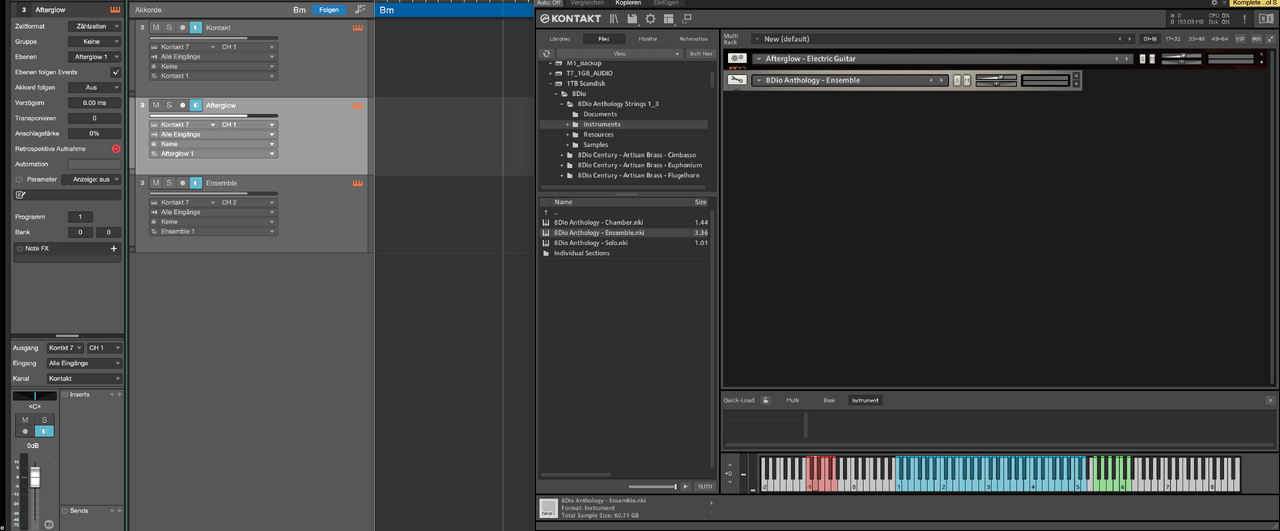Click previous preset arrow for Afterglow
The height and width of the screenshot is (531, 1280).
(x=1117, y=59)
